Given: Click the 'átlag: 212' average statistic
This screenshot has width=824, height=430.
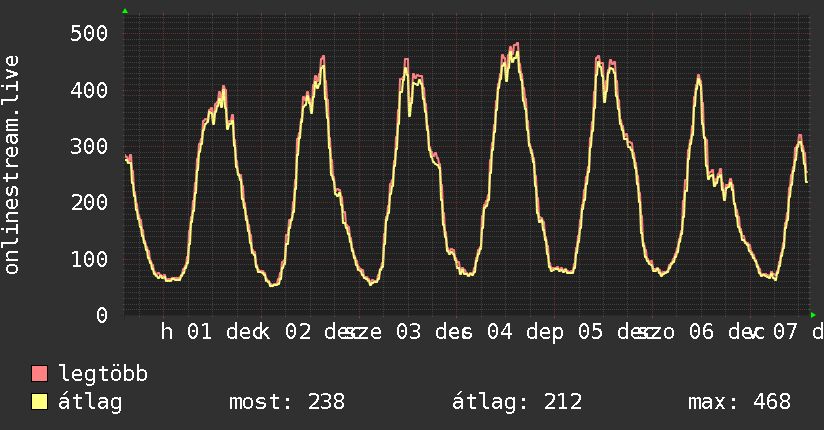Looking at the screenshot, I should (x=517, y=403).
